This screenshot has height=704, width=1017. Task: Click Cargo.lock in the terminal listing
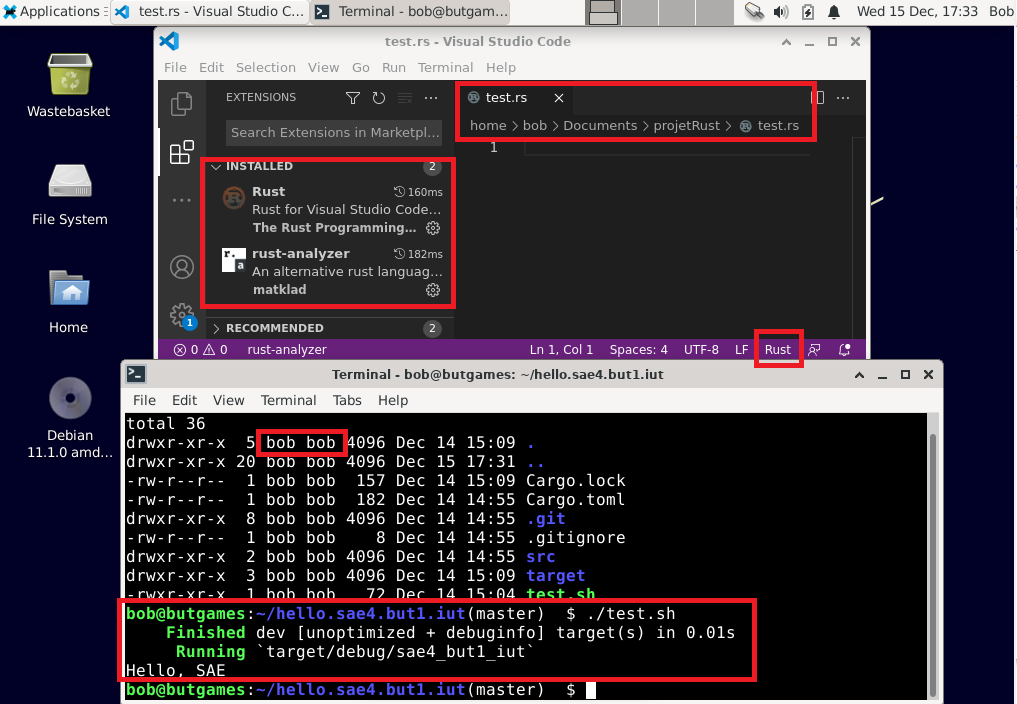(x=575, y=481)
